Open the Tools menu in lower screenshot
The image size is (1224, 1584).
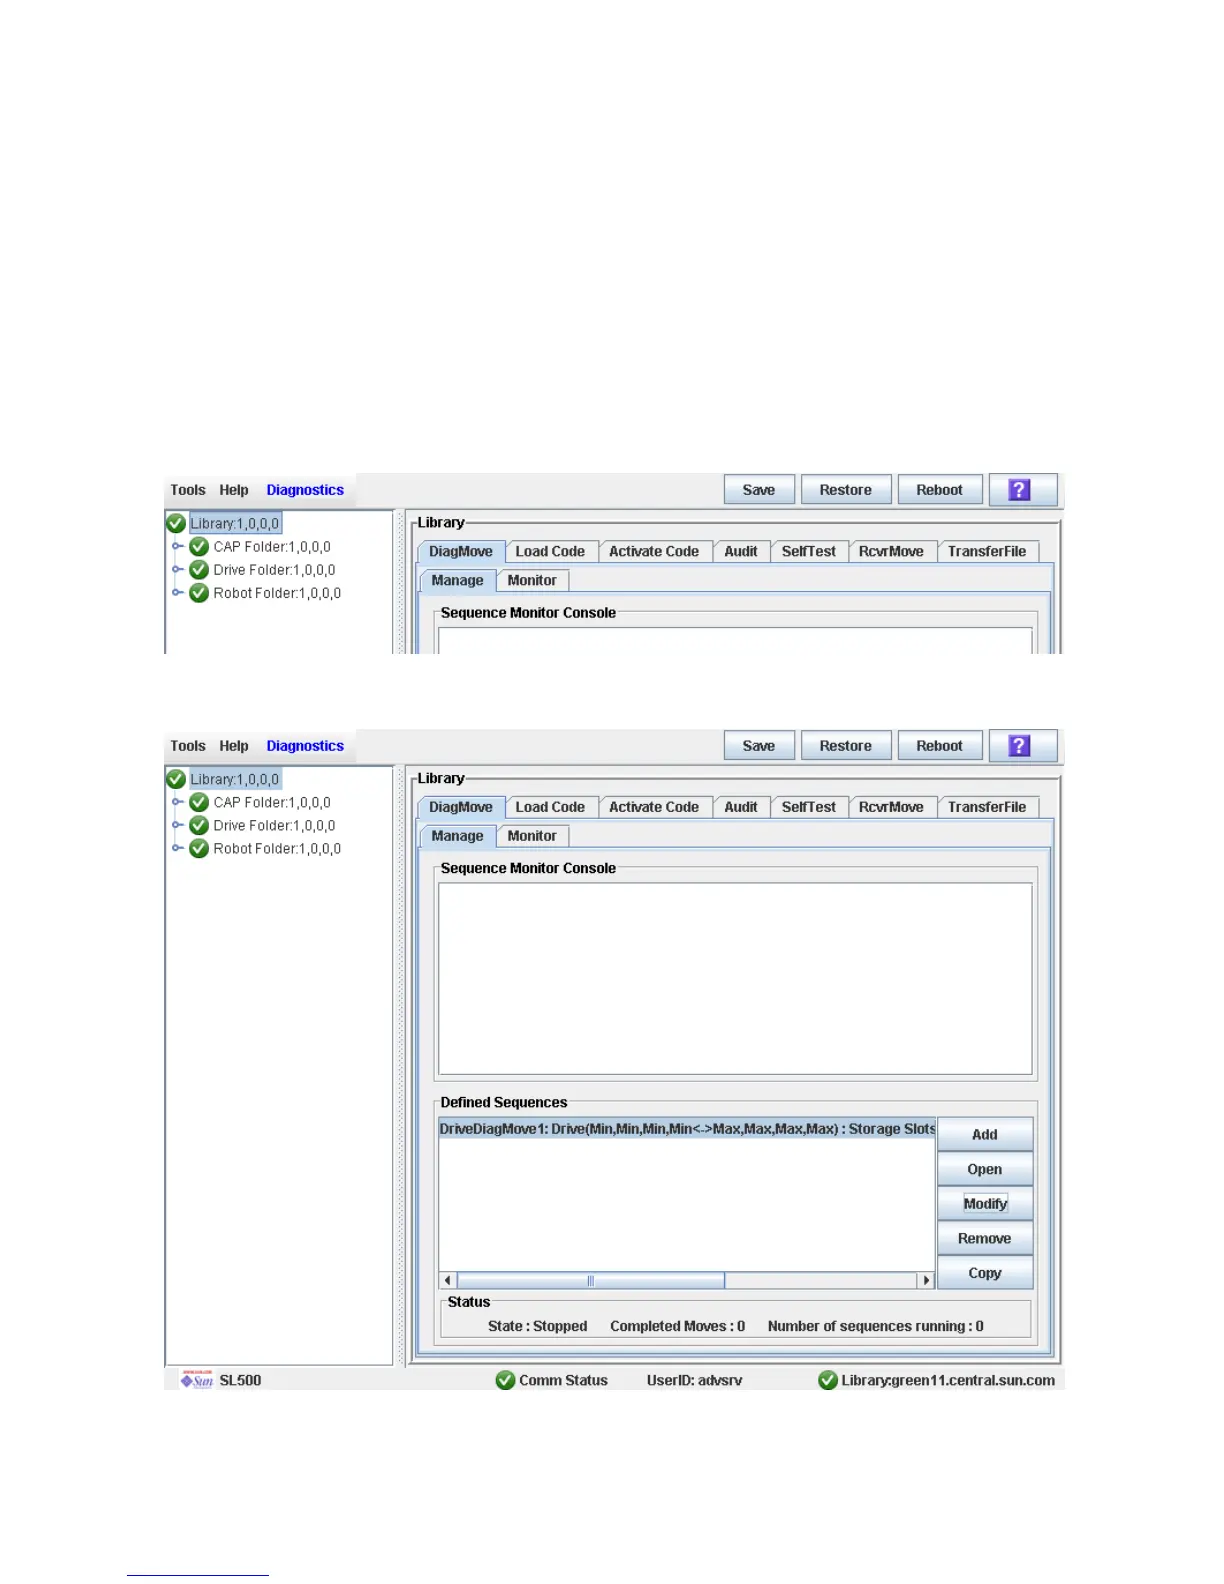(188, 746)
